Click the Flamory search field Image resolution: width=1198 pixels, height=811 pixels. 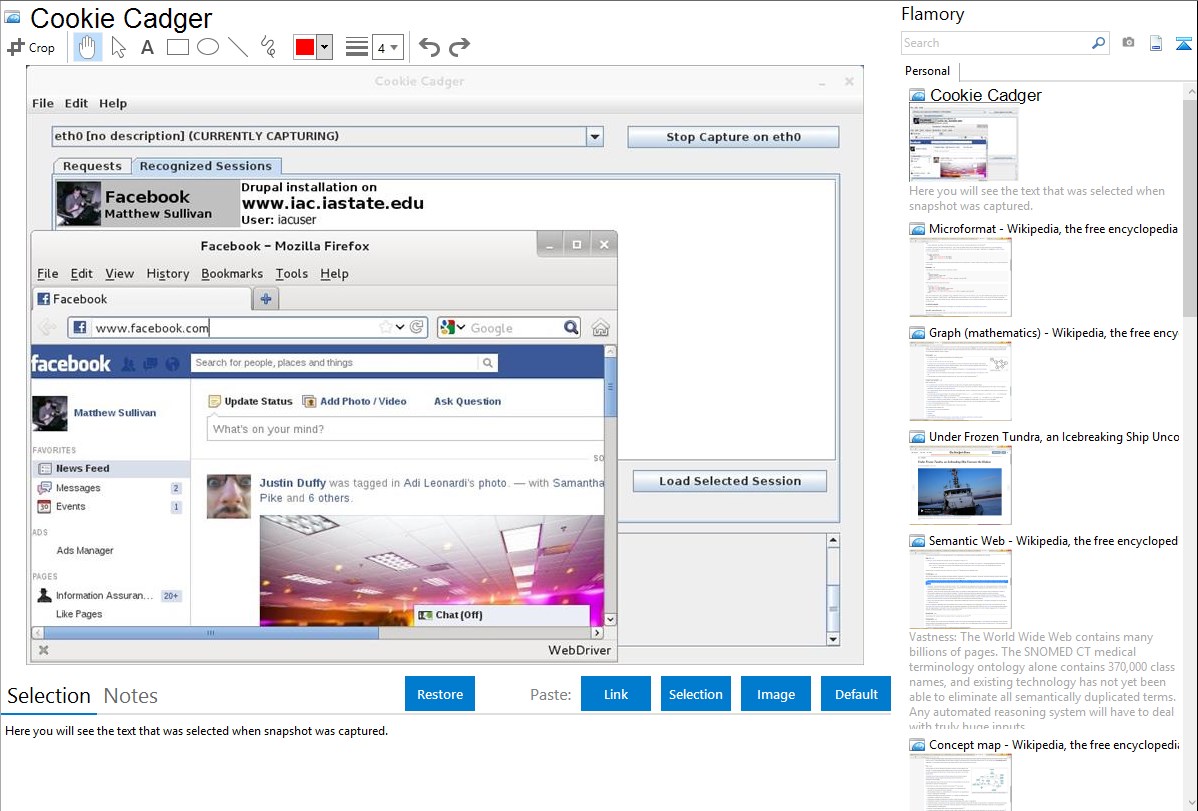[995, 43]
